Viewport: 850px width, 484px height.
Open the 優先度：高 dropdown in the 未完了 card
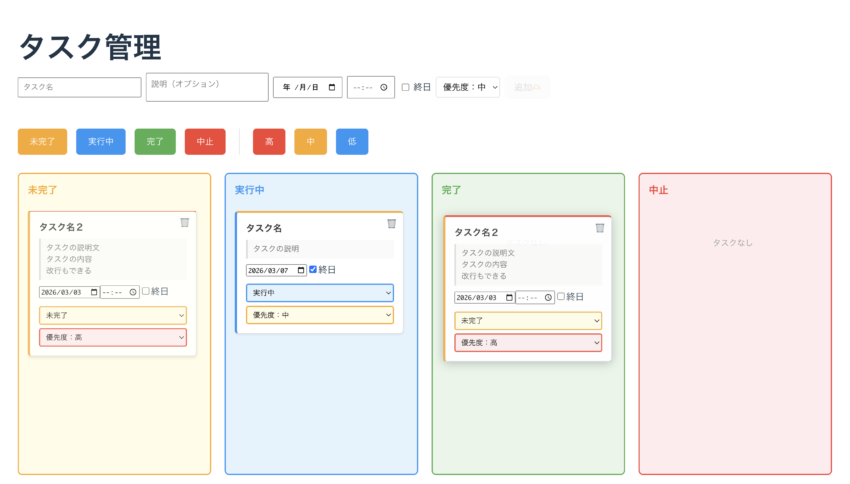[x=112, y=338]
